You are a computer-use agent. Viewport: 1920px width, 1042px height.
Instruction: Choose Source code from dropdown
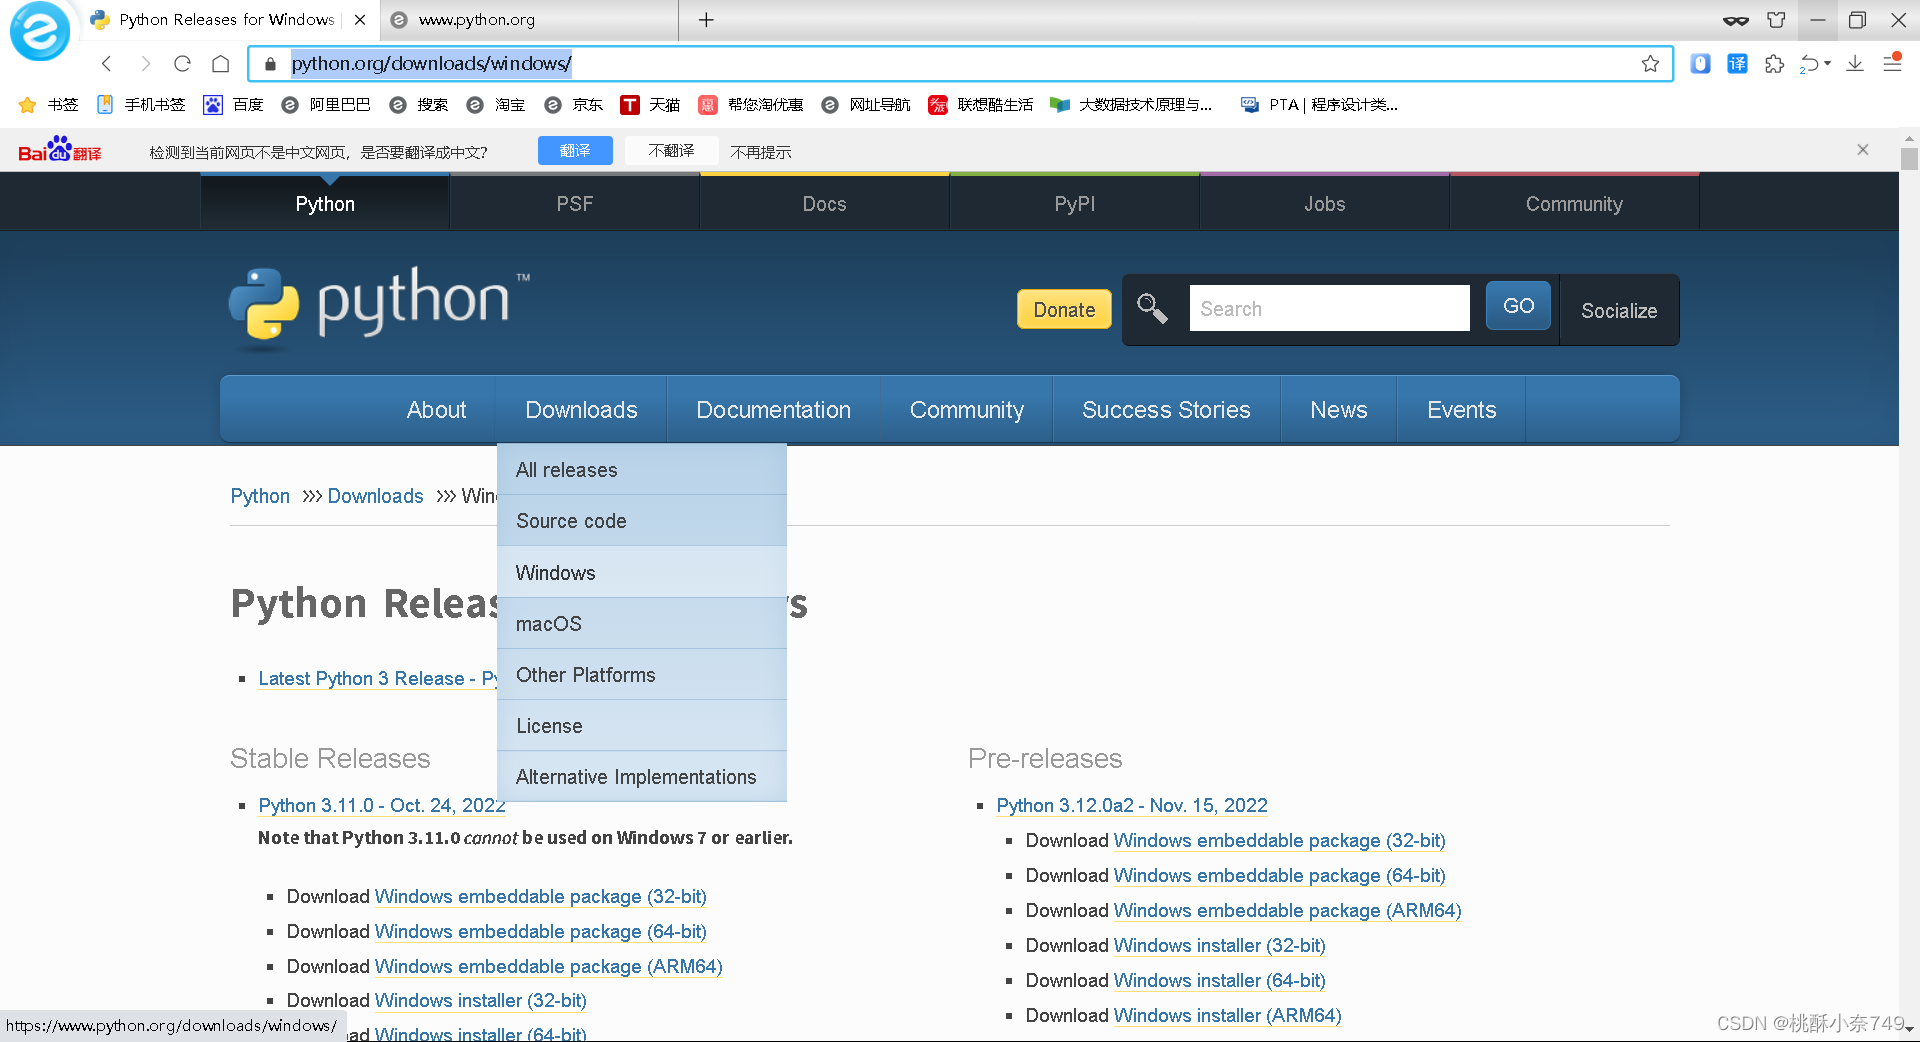pyautogui.click(x=641, y=521)
